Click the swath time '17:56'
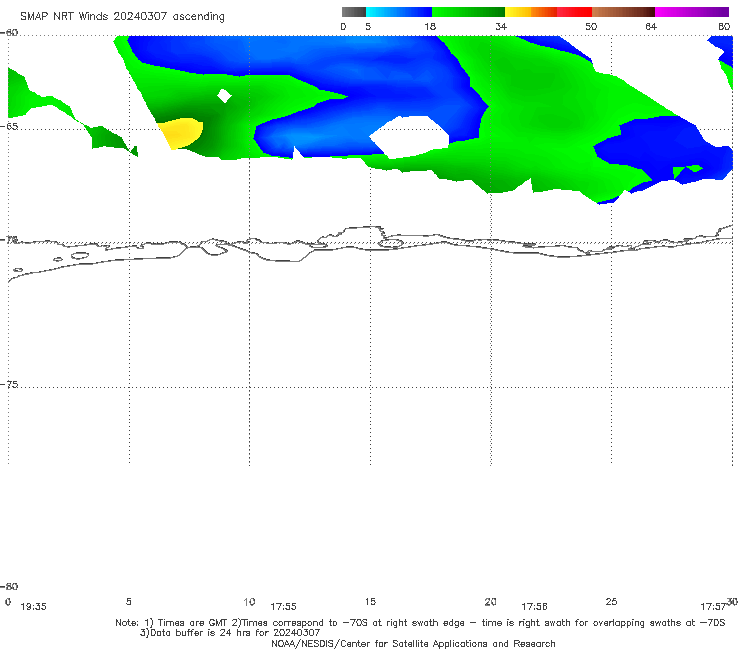The image size is (740, 650). pos(534,607)
